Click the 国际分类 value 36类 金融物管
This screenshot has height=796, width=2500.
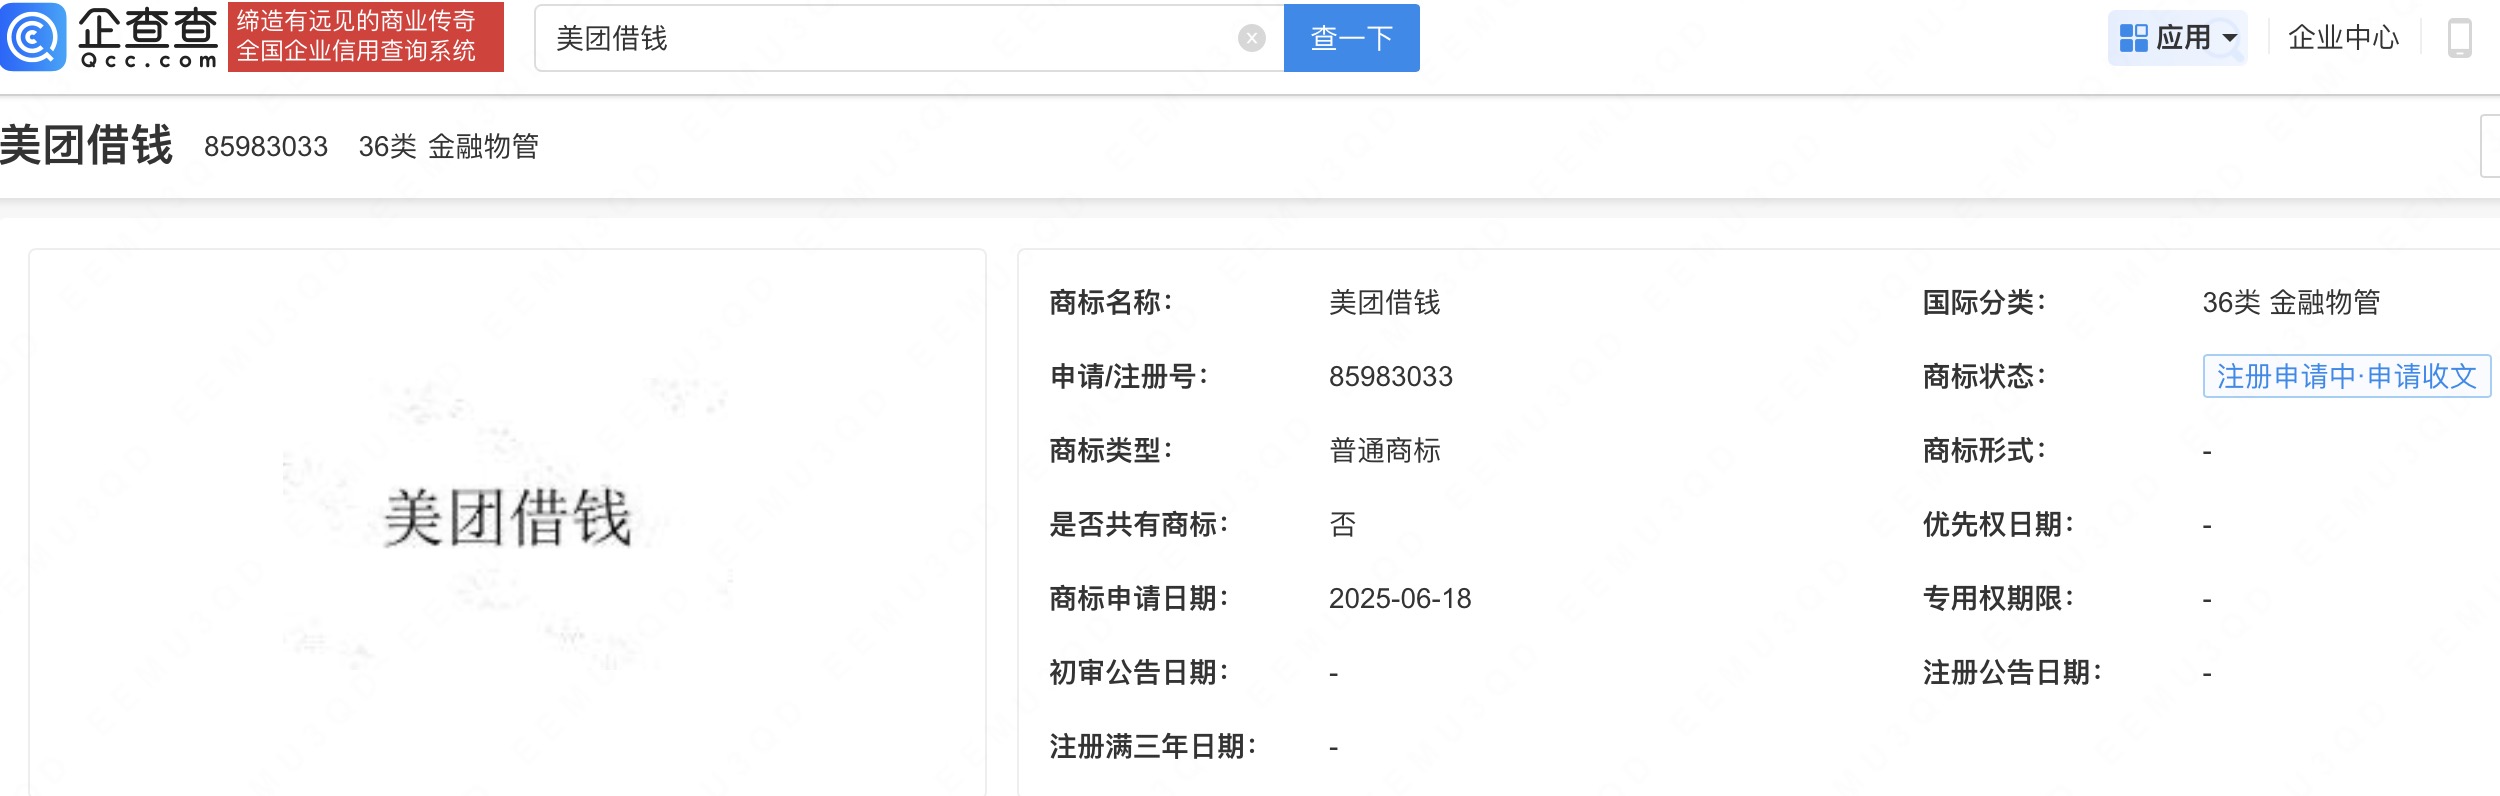(x=2290, y=302)
